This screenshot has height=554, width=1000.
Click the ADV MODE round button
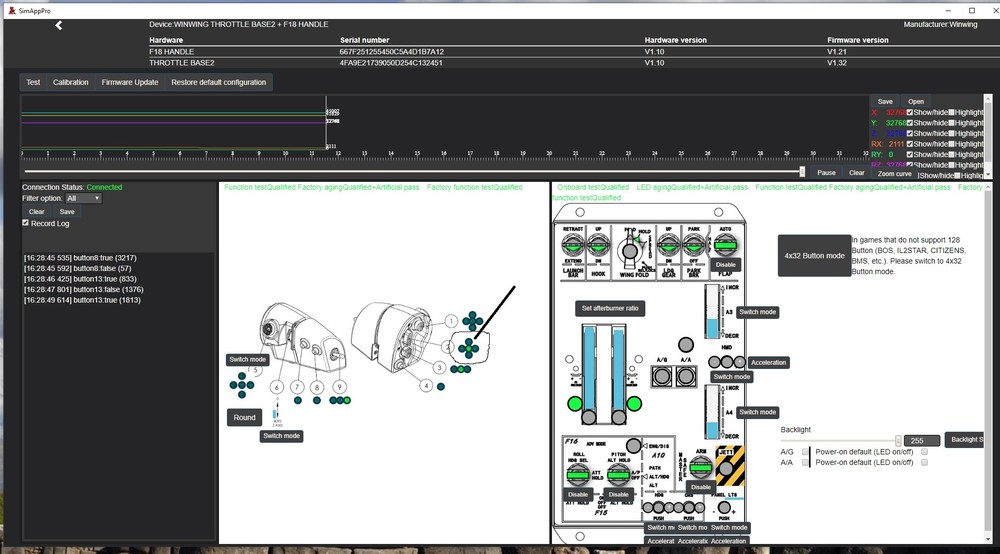tap(633, 445)
